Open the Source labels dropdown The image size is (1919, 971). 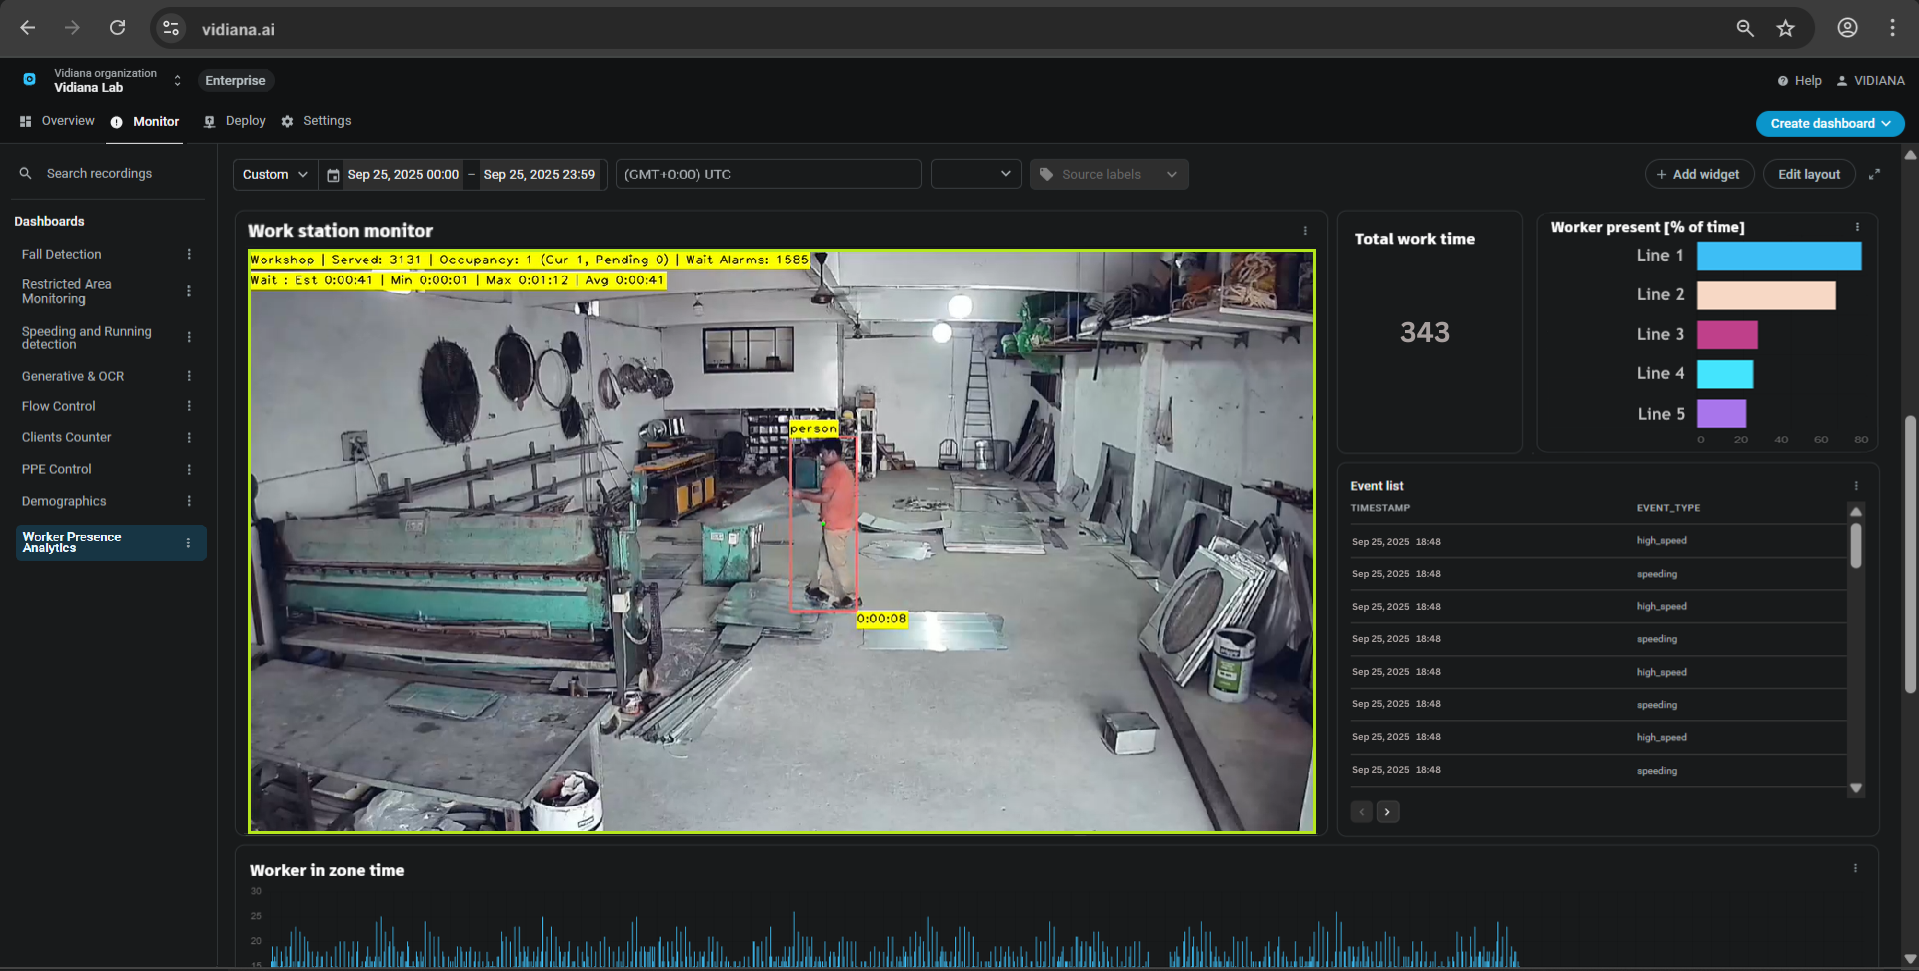(x=1108, y=174)
